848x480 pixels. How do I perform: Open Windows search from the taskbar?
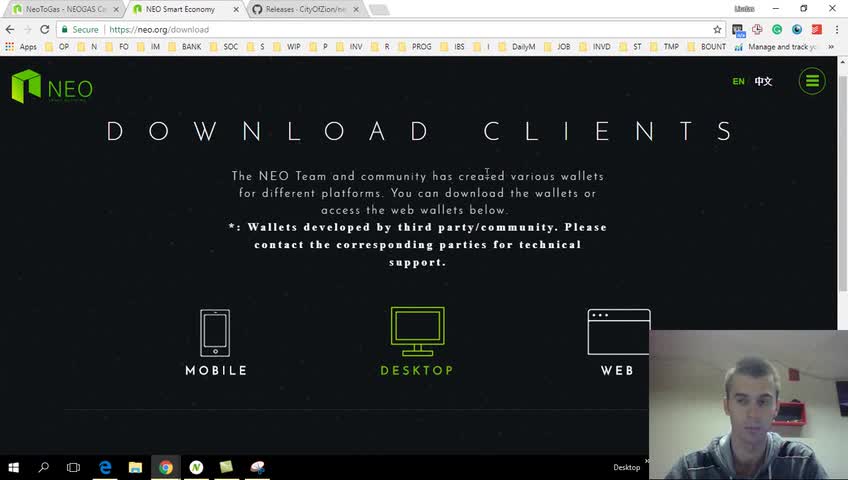(44, 467)
